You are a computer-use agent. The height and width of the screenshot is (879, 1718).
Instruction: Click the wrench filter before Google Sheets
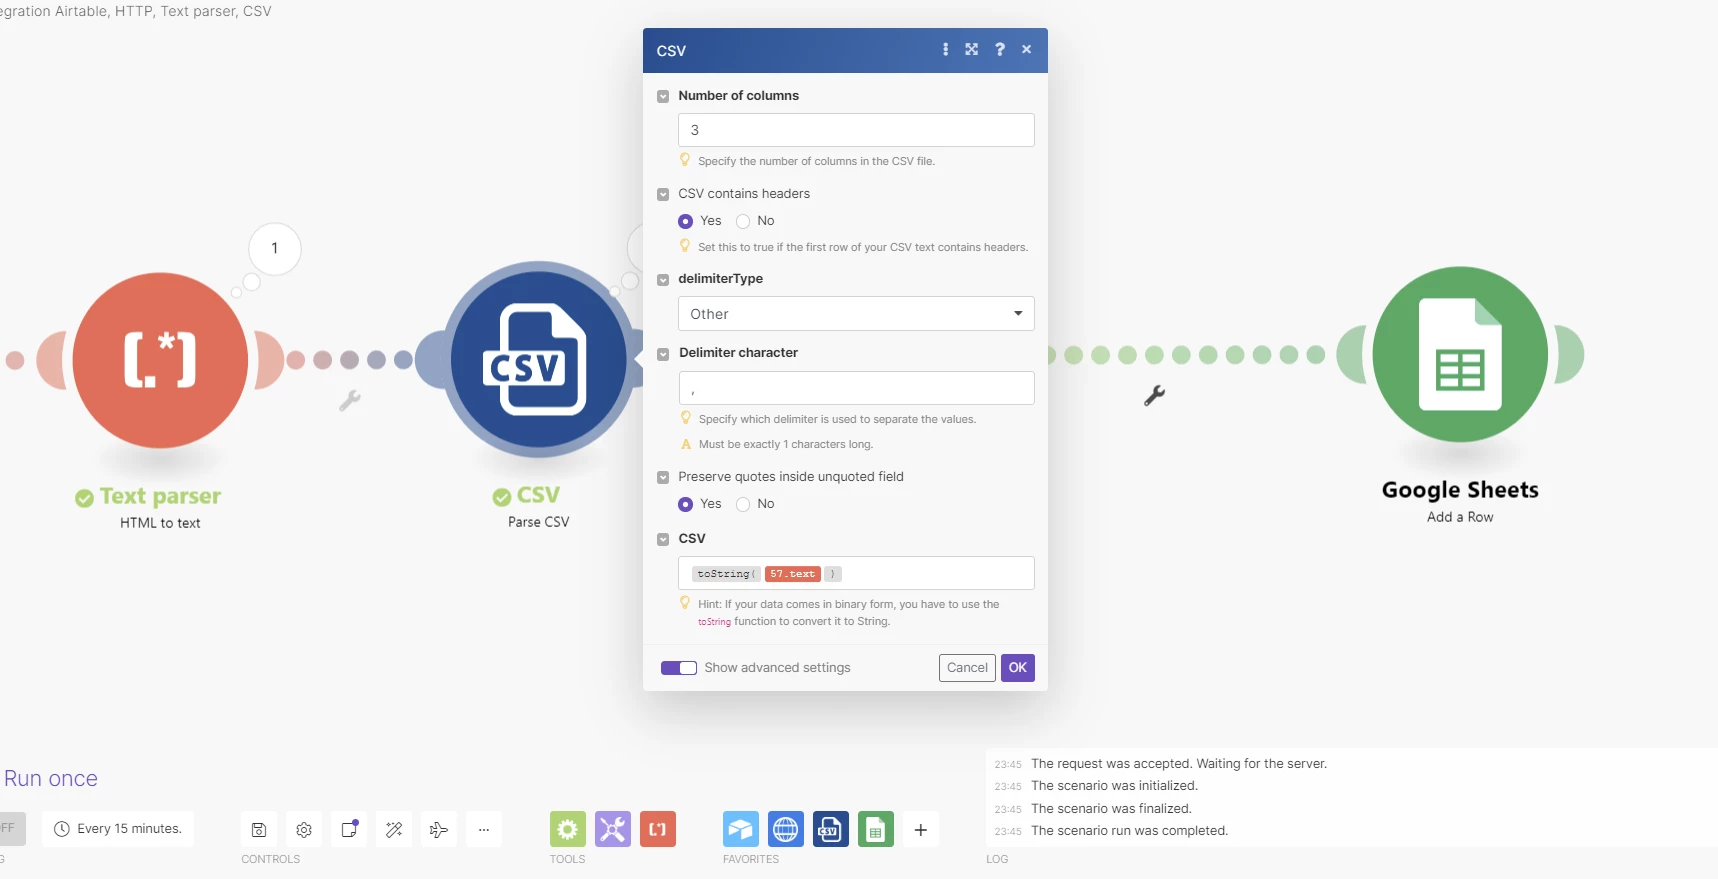point(1154,396)
